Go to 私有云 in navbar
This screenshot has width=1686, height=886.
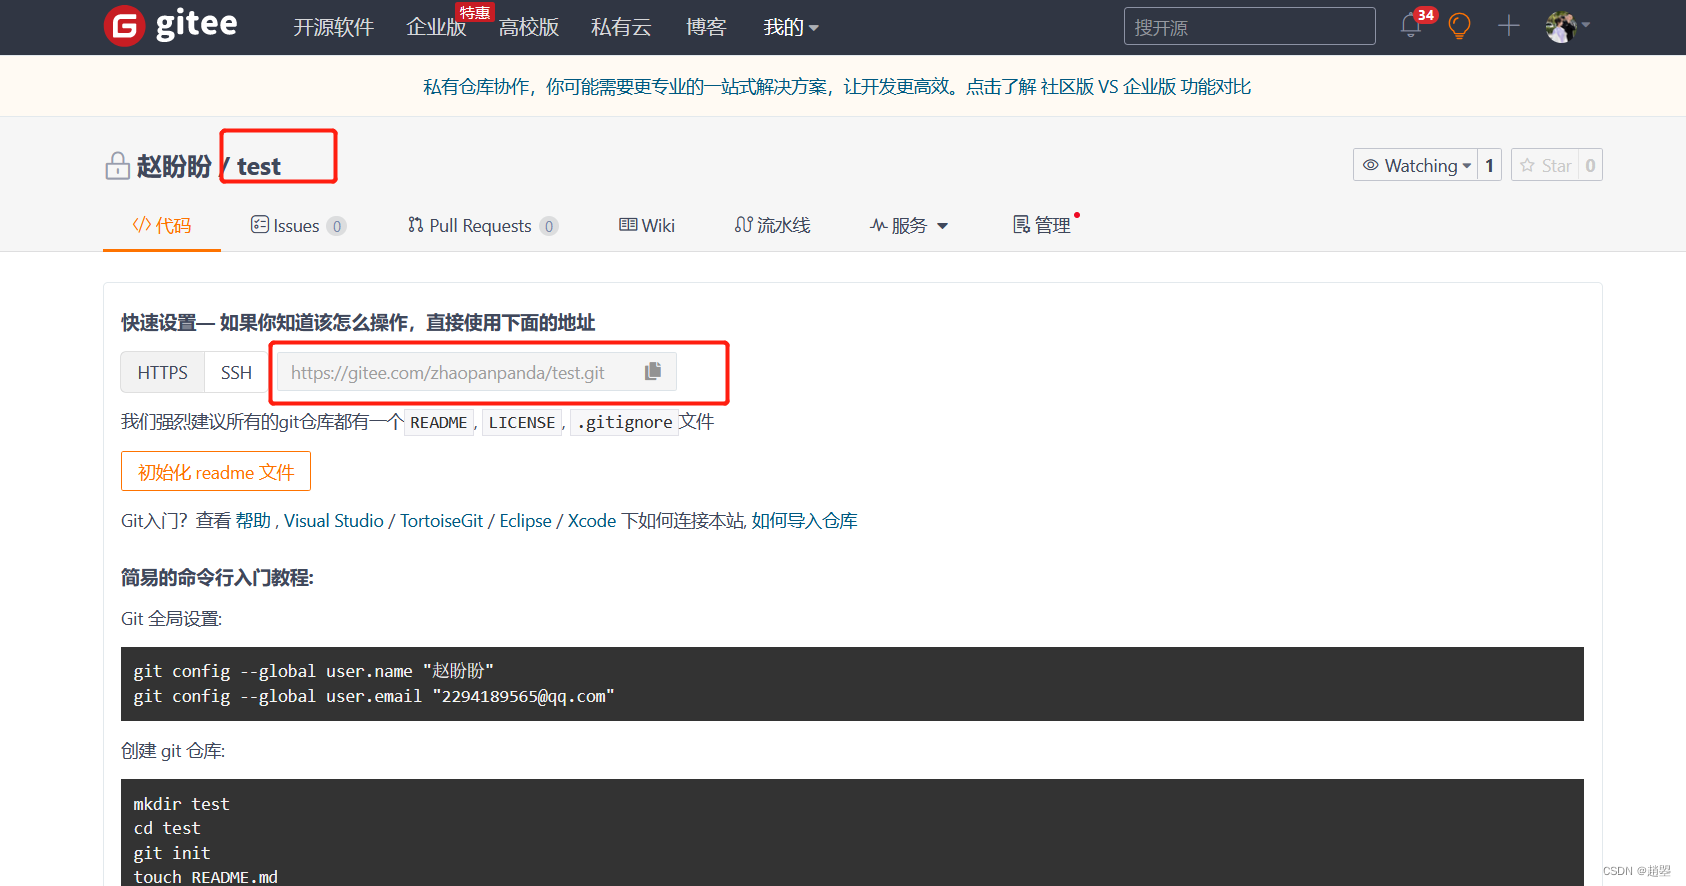coord(621,27)
